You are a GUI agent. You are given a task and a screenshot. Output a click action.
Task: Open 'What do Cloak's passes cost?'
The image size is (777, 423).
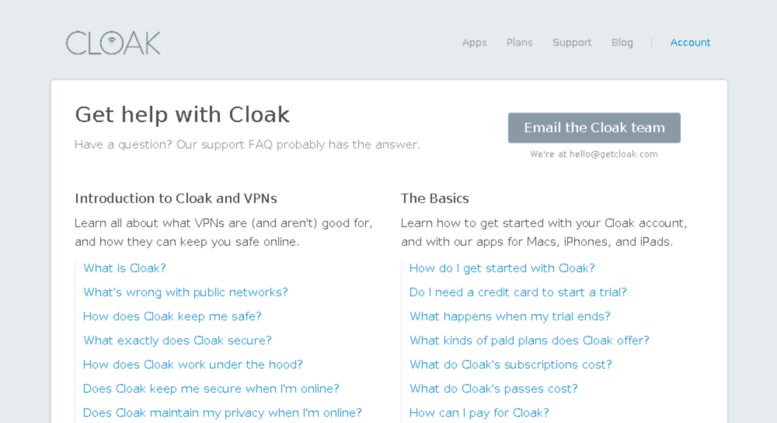pyautogui.click(x=494, y=388)
